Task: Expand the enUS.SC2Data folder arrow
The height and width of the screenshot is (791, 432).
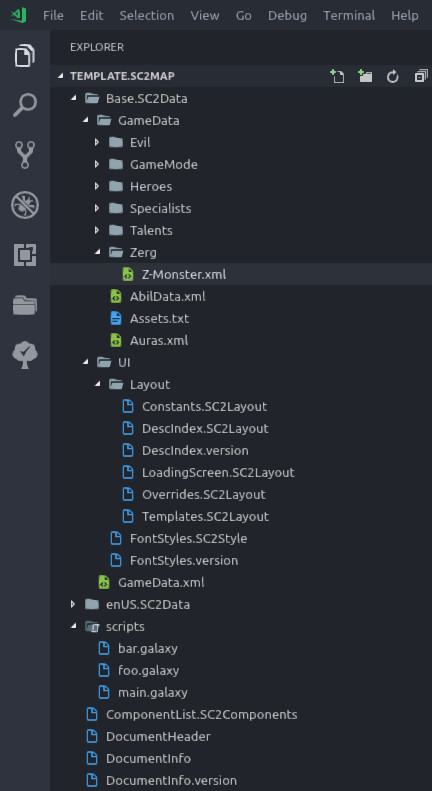Action: point(73,604)
